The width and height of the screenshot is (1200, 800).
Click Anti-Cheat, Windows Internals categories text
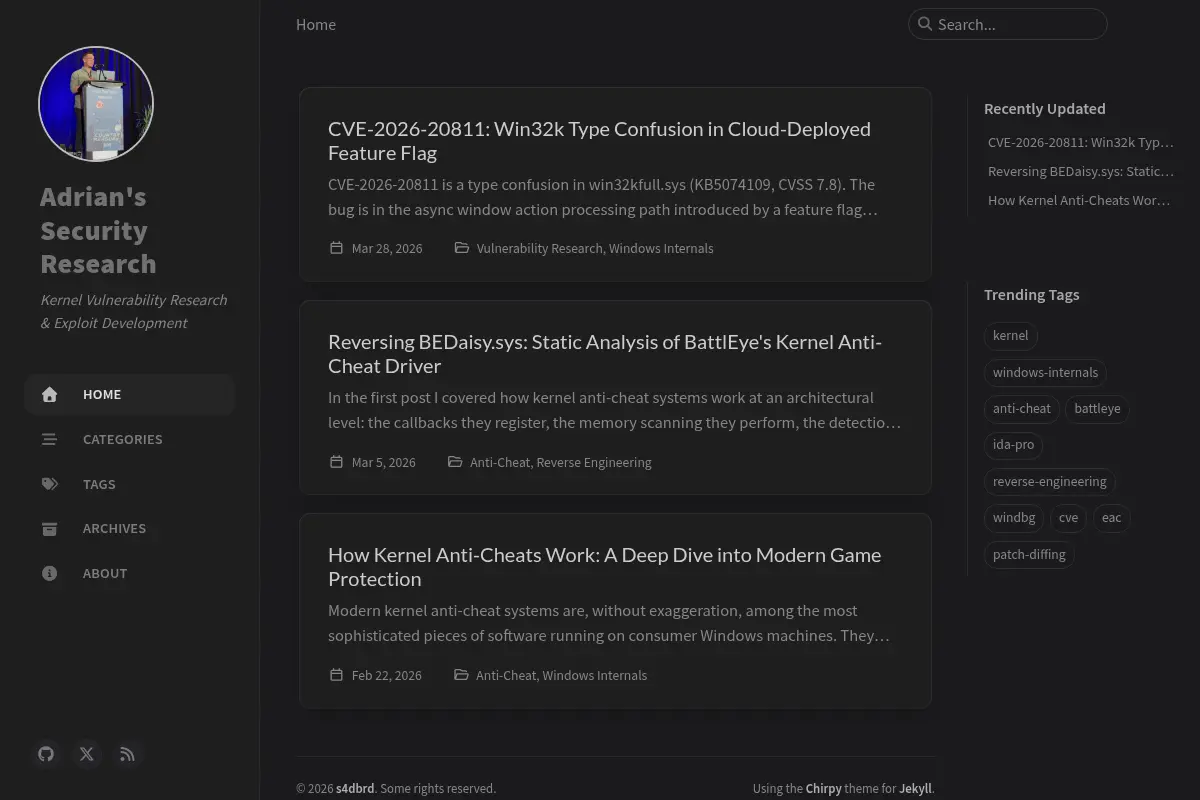tap(561, 675)
